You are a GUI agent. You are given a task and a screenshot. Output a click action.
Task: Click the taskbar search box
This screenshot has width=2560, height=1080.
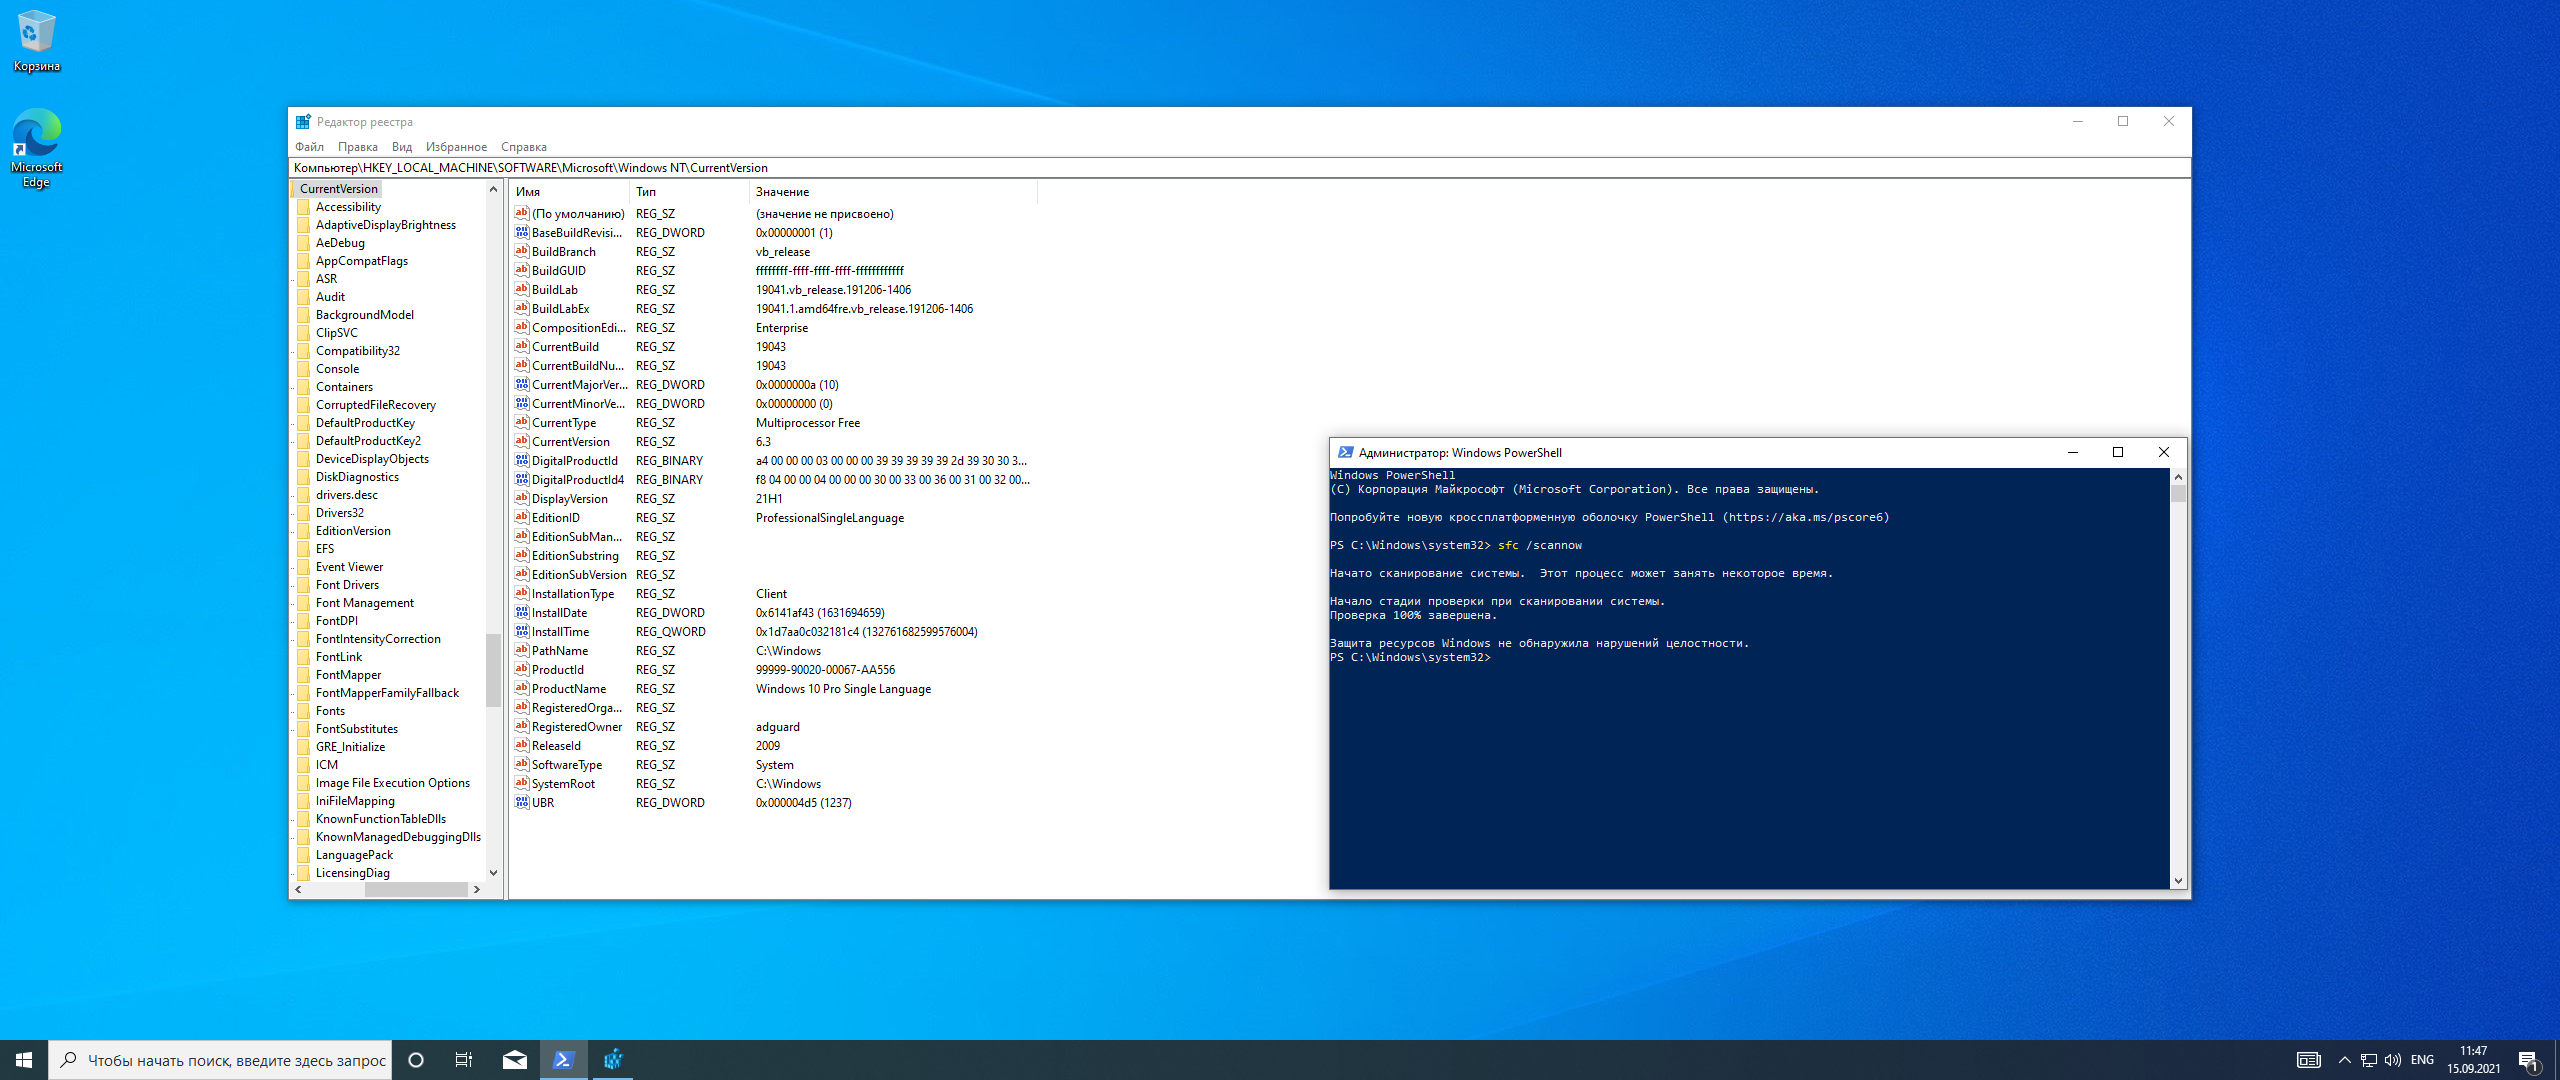pyautogui.click(x=221, y=1060)
